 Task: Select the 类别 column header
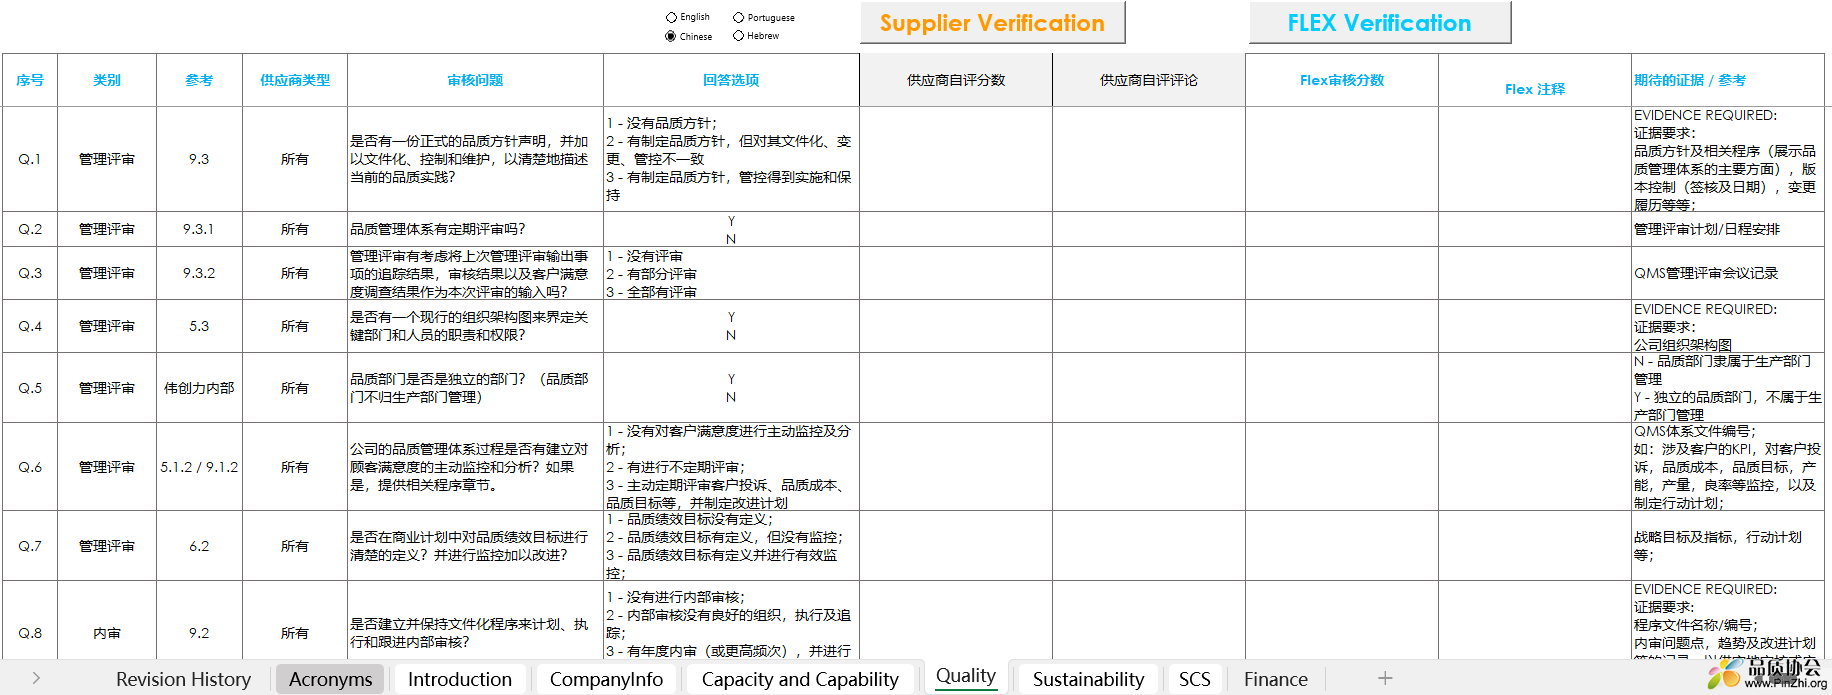pyautogui.click(x=107, y=80)
